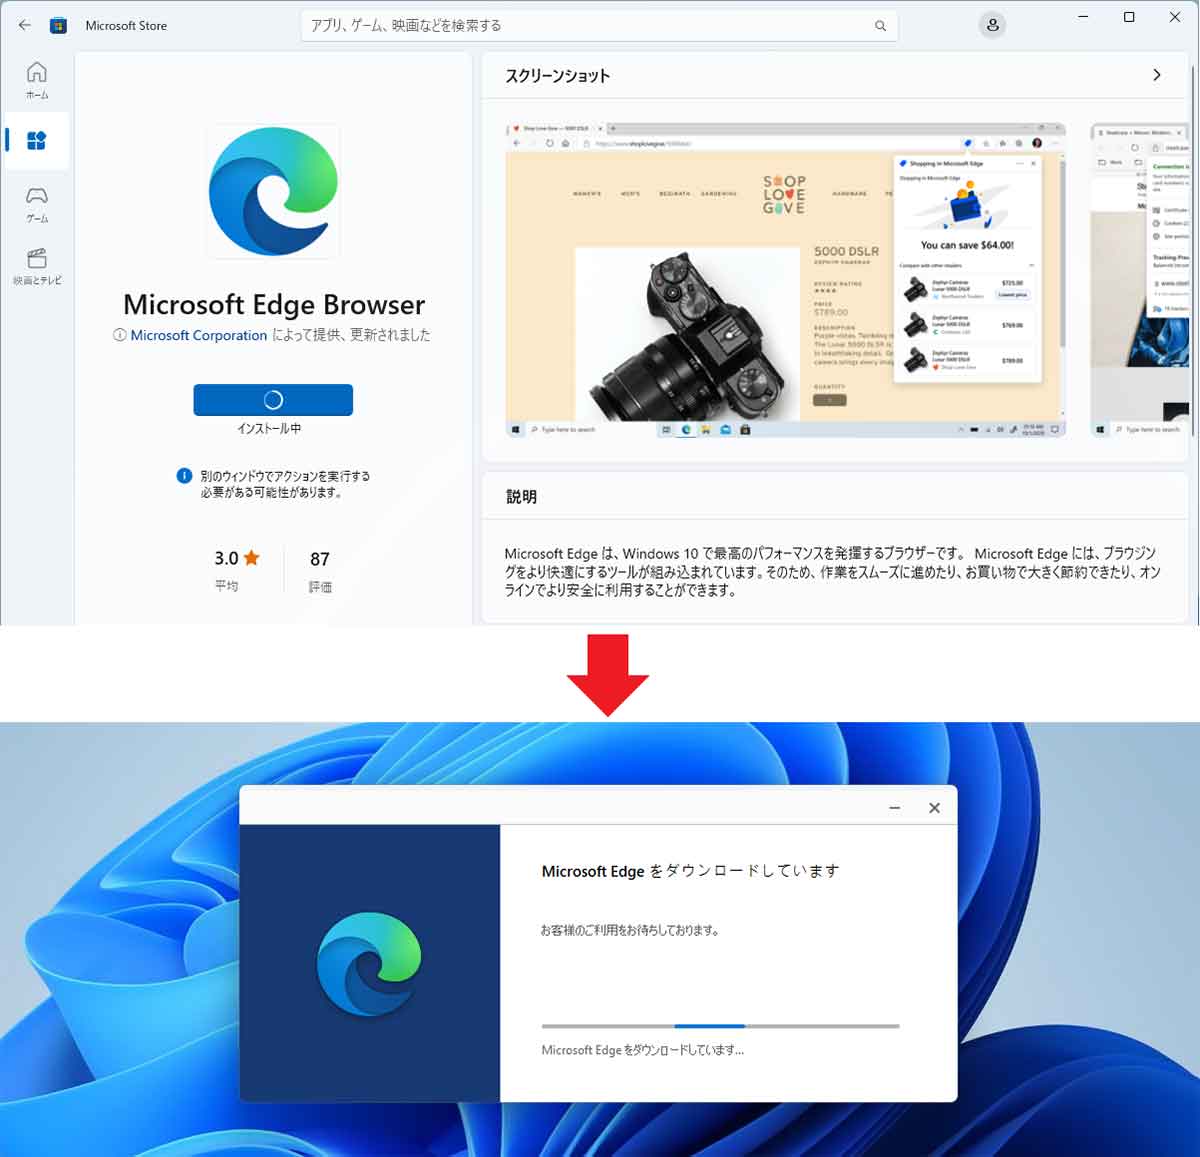The height and width of the screenshot is (1157, 1200).
Task: Open the first Edge shopping screenshot thumbnail
Action: pos(785,280)
